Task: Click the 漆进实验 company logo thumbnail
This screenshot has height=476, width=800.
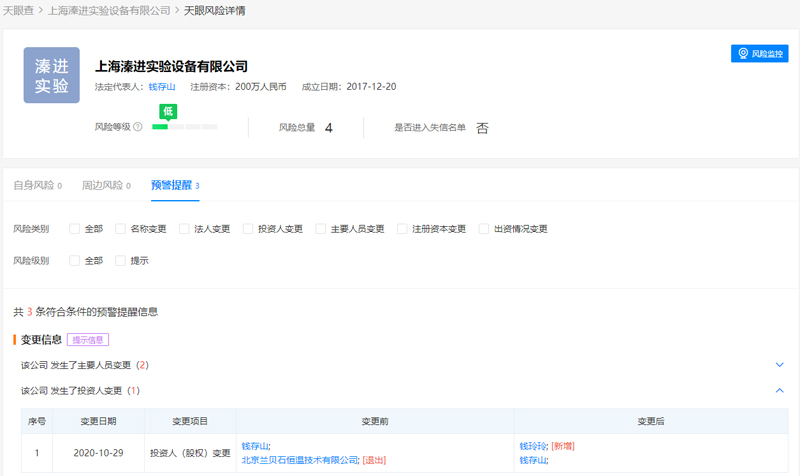Action: [52, 75]
